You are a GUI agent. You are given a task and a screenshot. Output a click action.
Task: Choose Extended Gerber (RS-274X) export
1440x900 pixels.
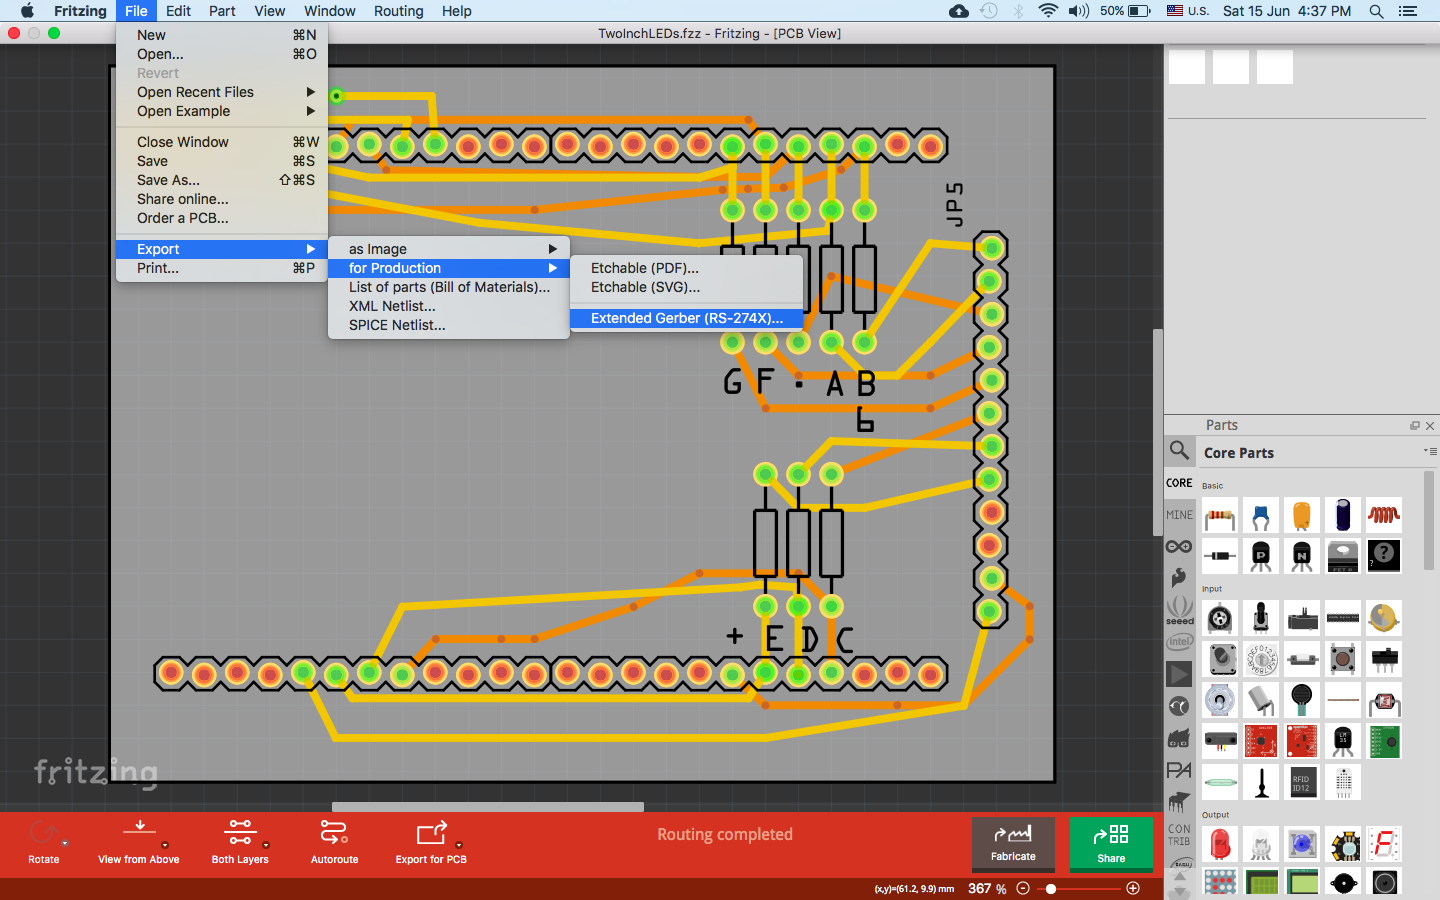pyautogui.click(x=686, y=318)
